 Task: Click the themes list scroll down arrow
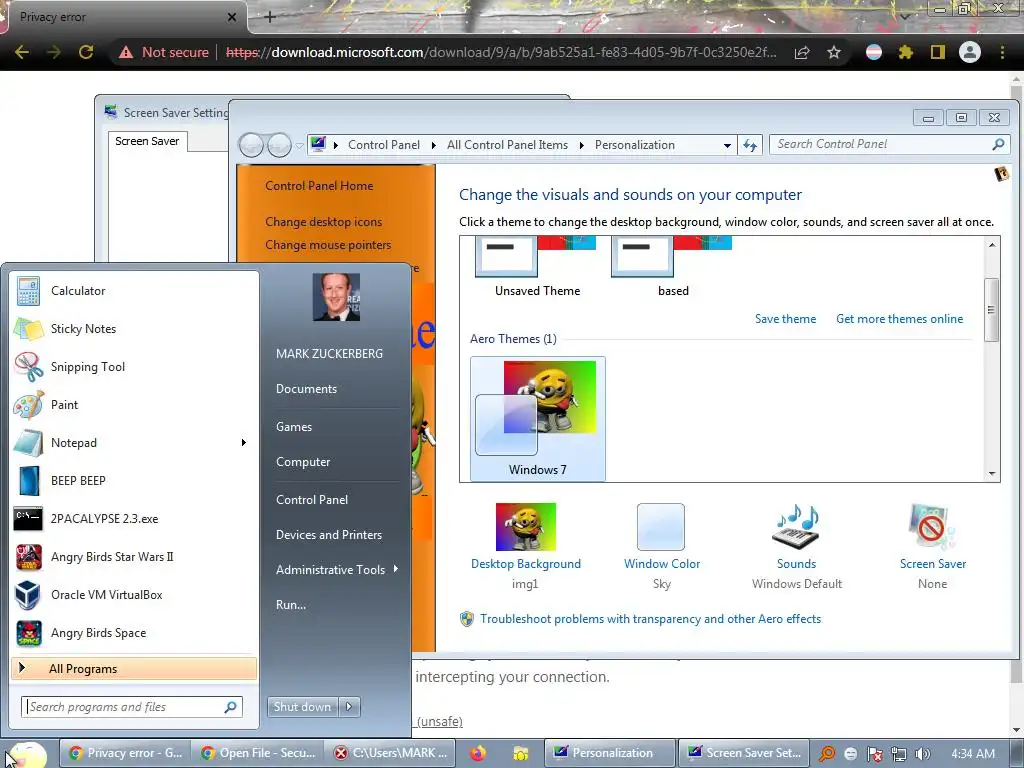(992, 474)
